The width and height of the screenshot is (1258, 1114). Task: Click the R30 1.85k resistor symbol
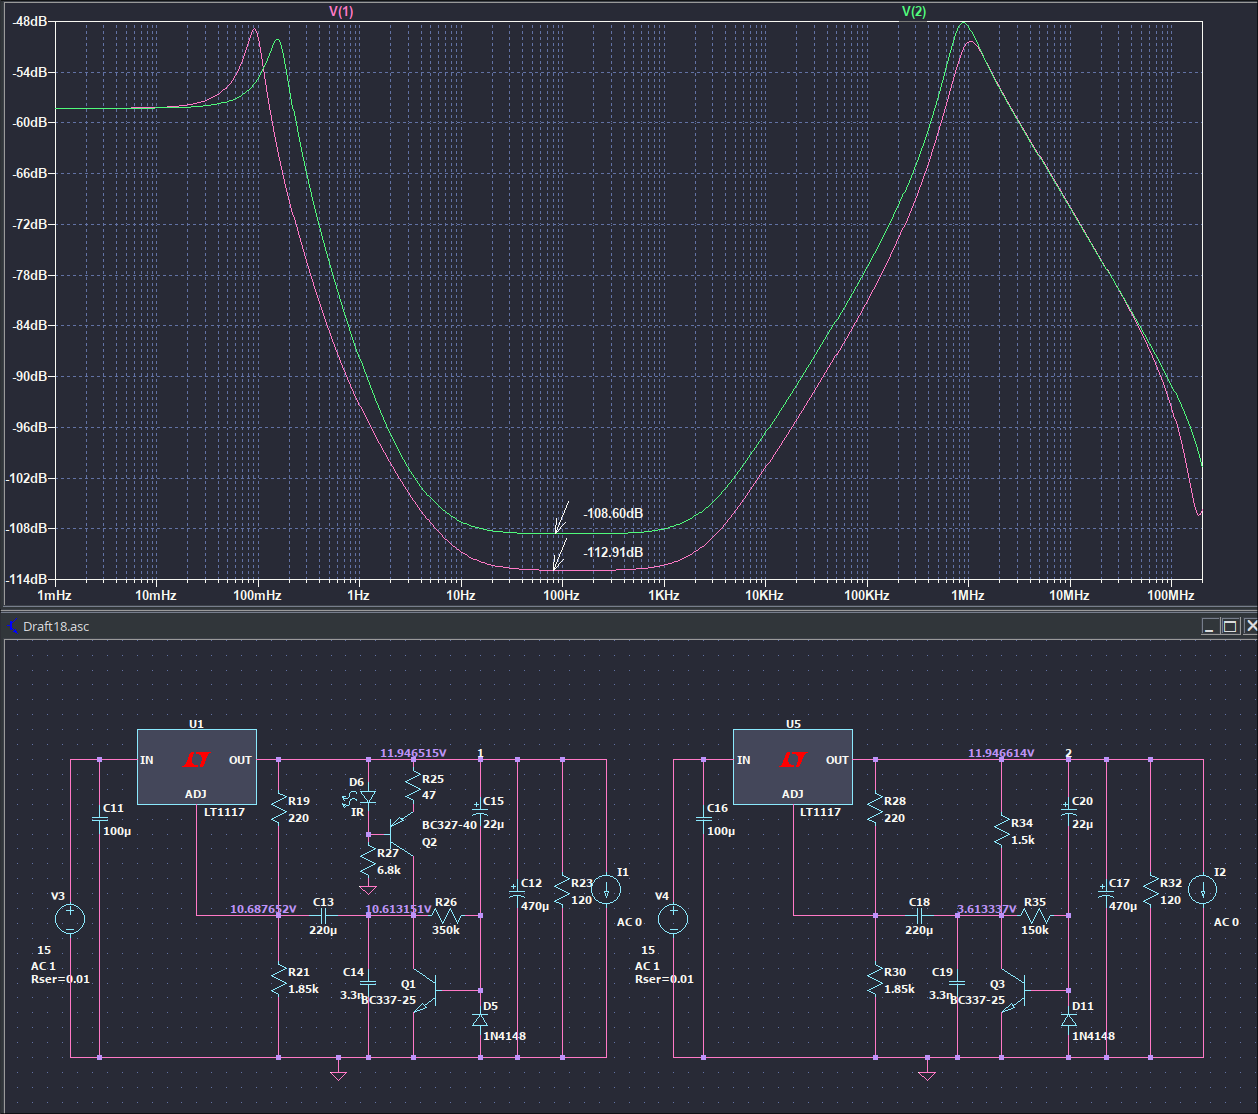[875, 978]
